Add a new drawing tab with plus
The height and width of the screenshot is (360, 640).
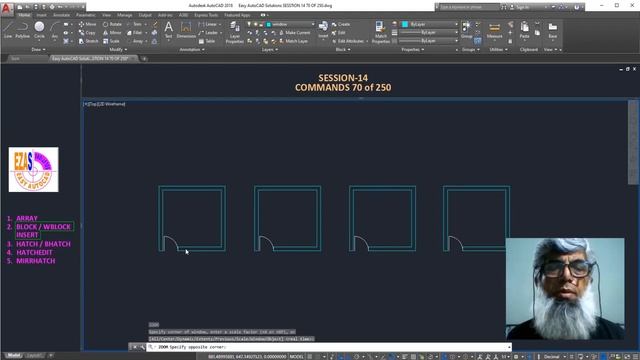[144, 59]
